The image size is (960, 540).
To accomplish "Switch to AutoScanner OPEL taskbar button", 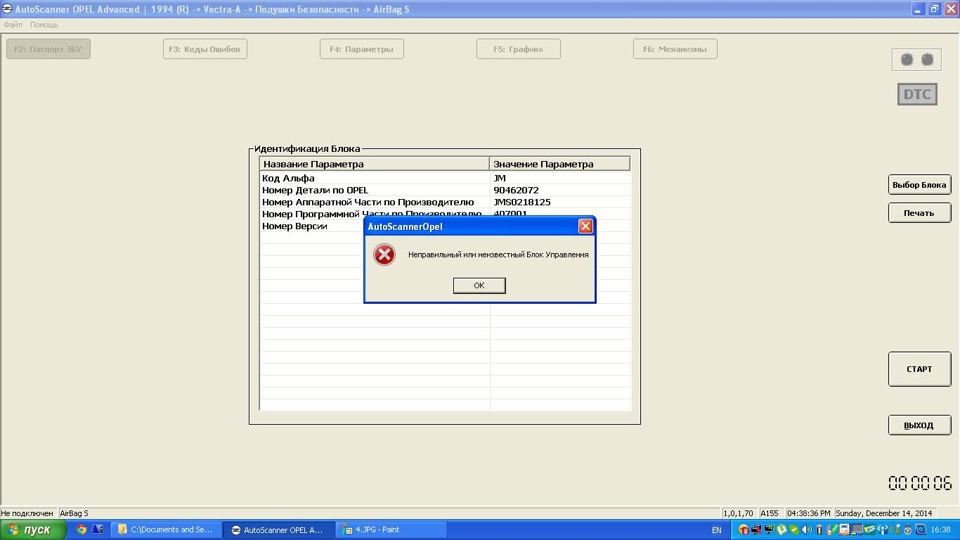I will tap(279, 530).
